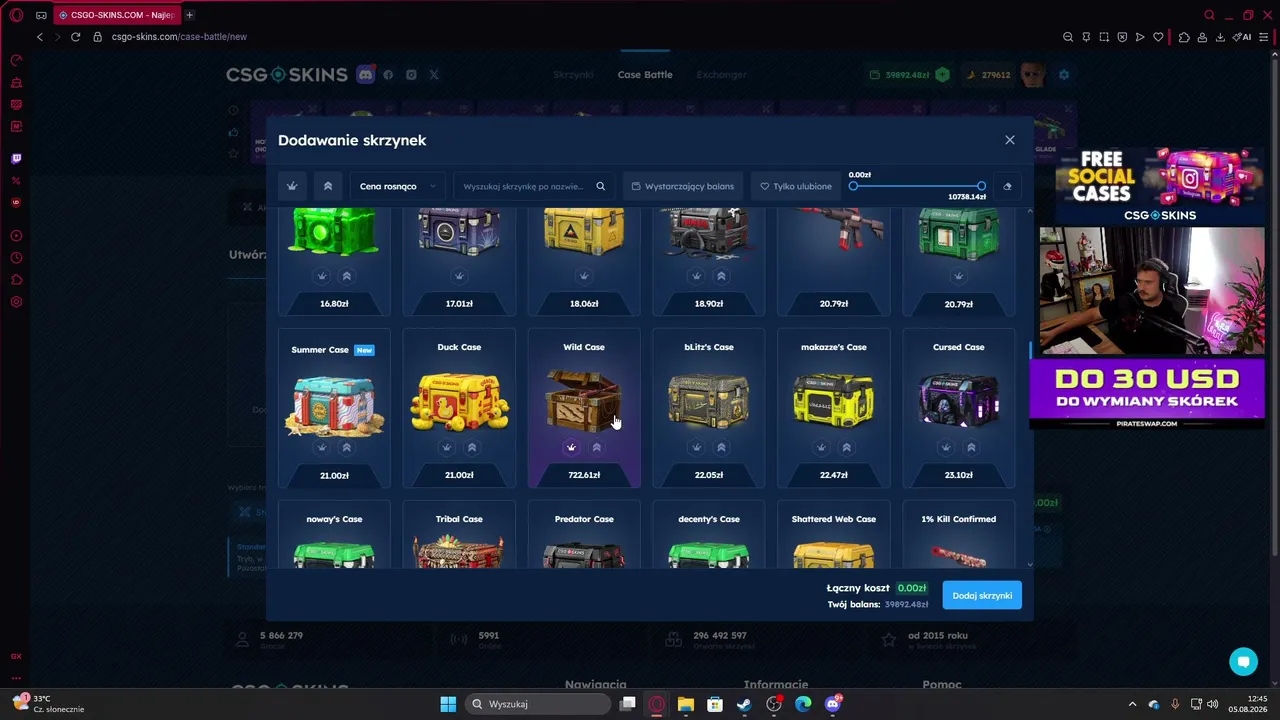This screenshot has height=720, width=1280.
Task: Click the 722.61zł price on Wild Case
Action: pos(584,475)
